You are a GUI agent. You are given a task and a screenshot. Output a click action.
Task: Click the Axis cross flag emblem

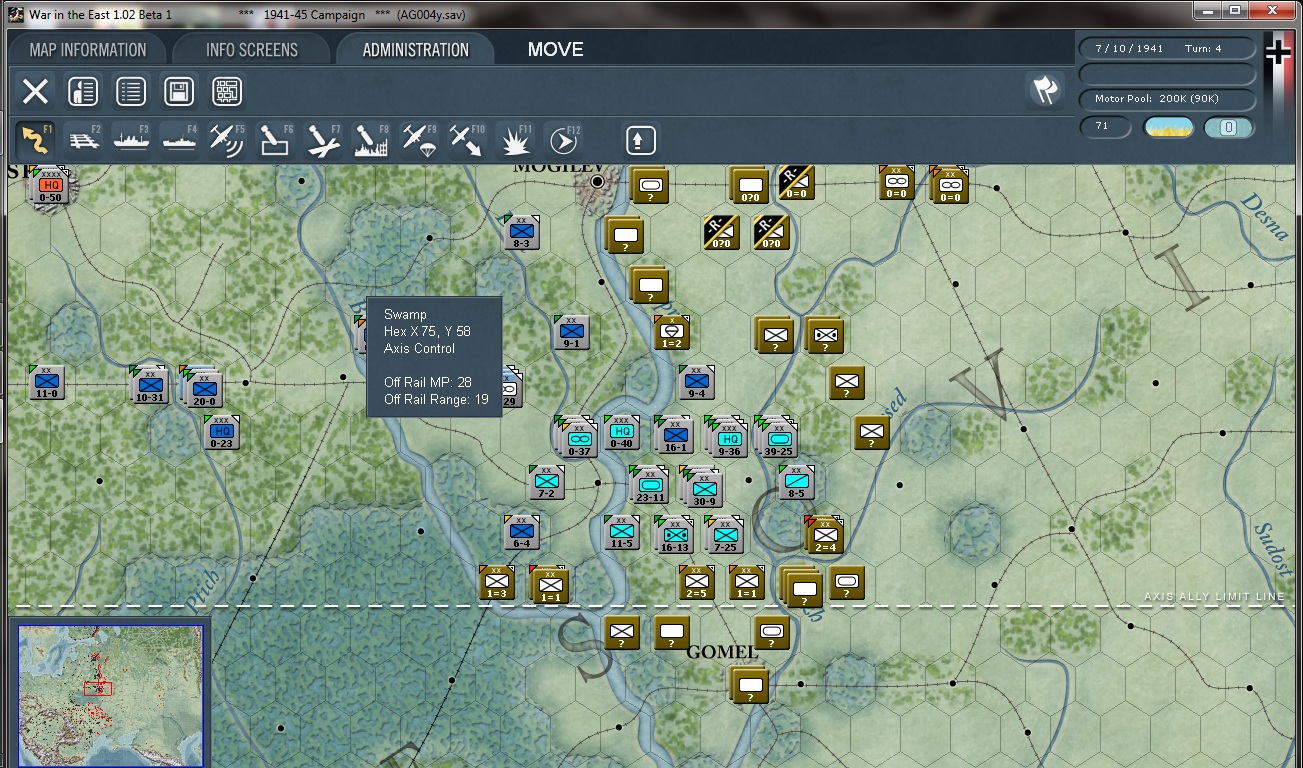tap(1278, 52)
